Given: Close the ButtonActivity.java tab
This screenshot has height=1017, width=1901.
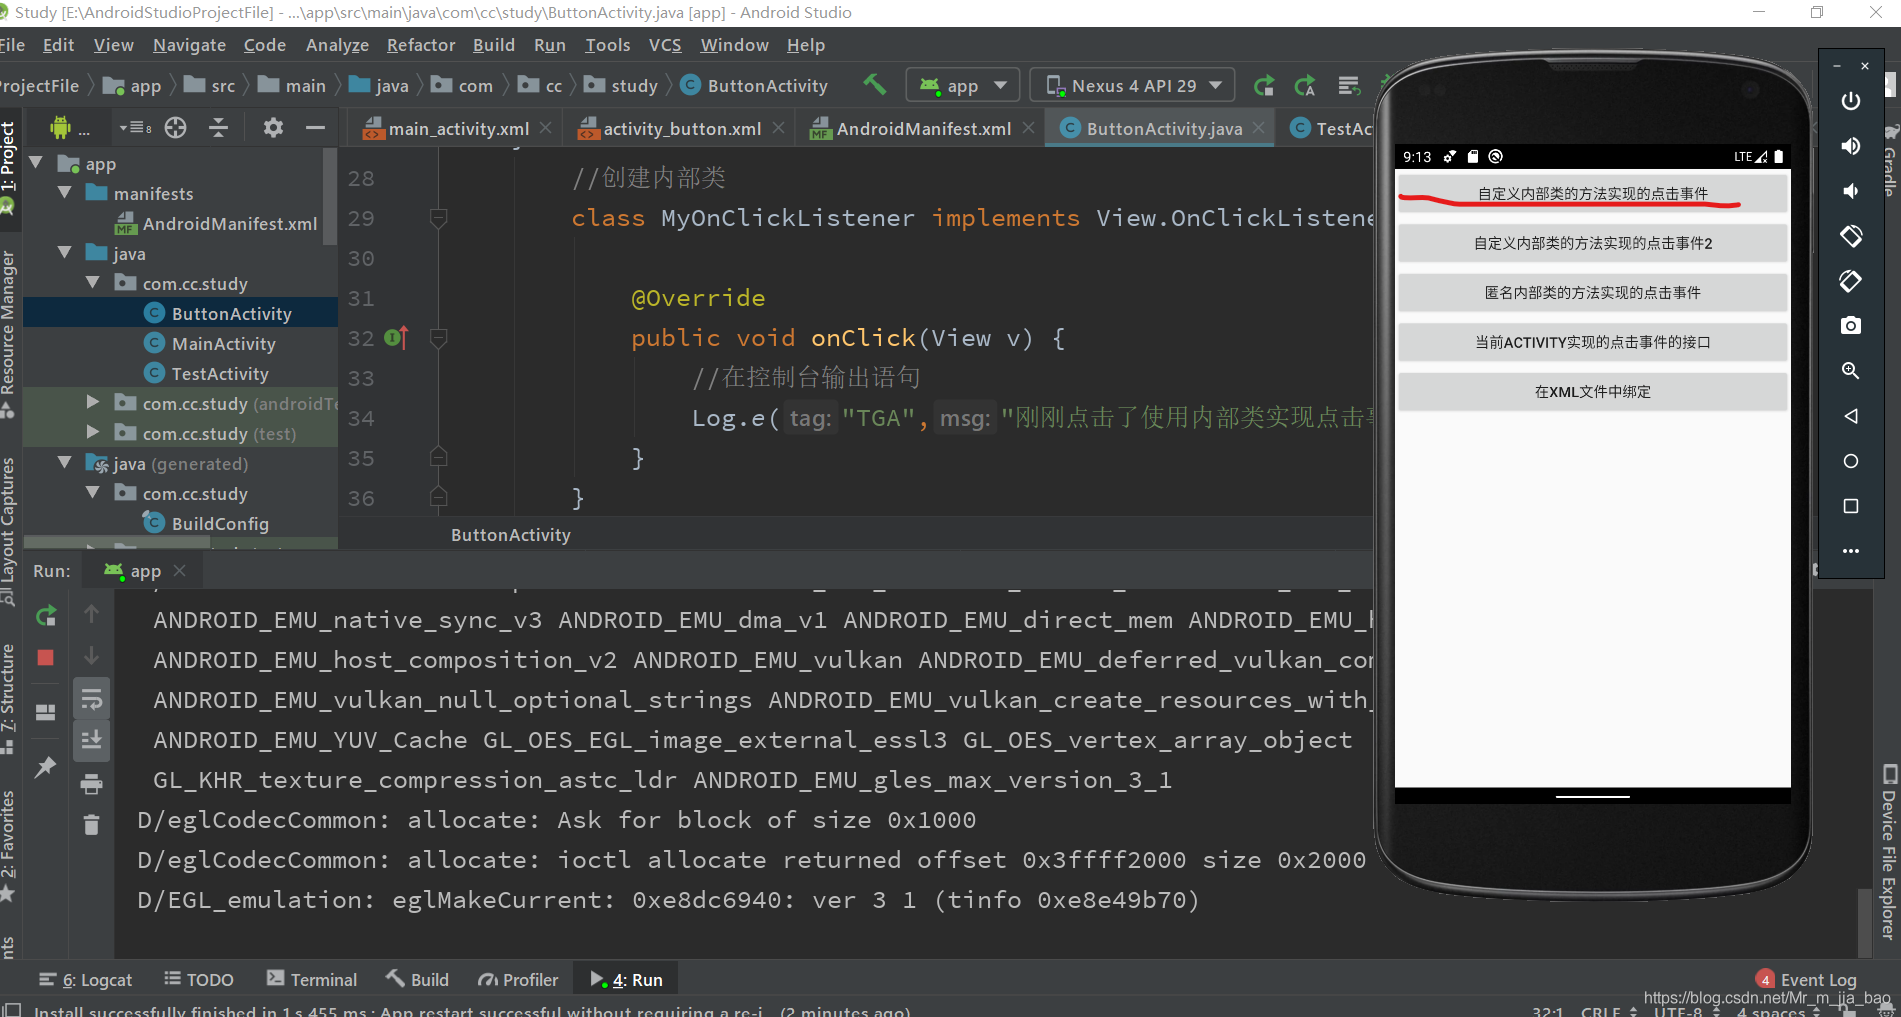Looking at the screenshot, I should 1258,128.
